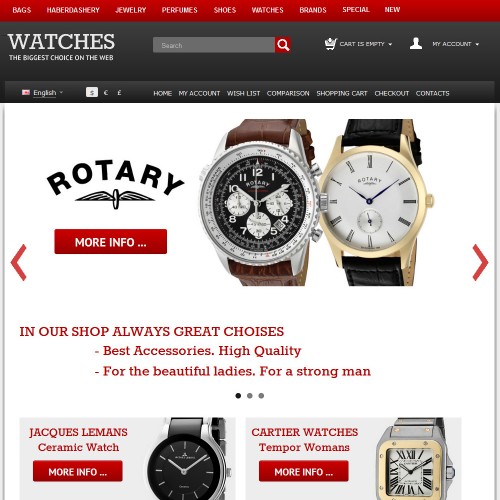Click into the Search input field
This screenshot has width=500, height=500.
[x=214, y=45]
